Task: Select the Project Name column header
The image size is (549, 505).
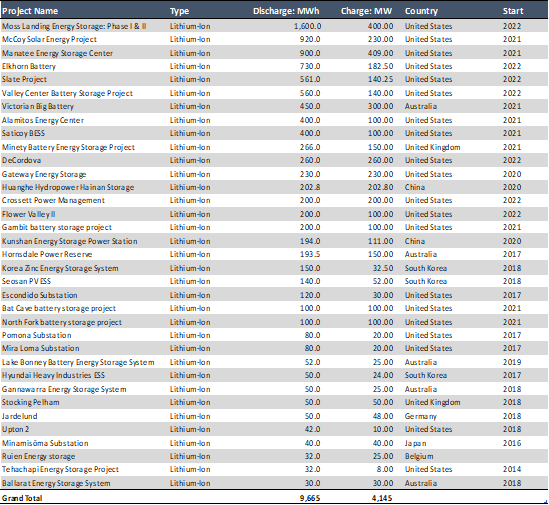Action: (30, 11)
